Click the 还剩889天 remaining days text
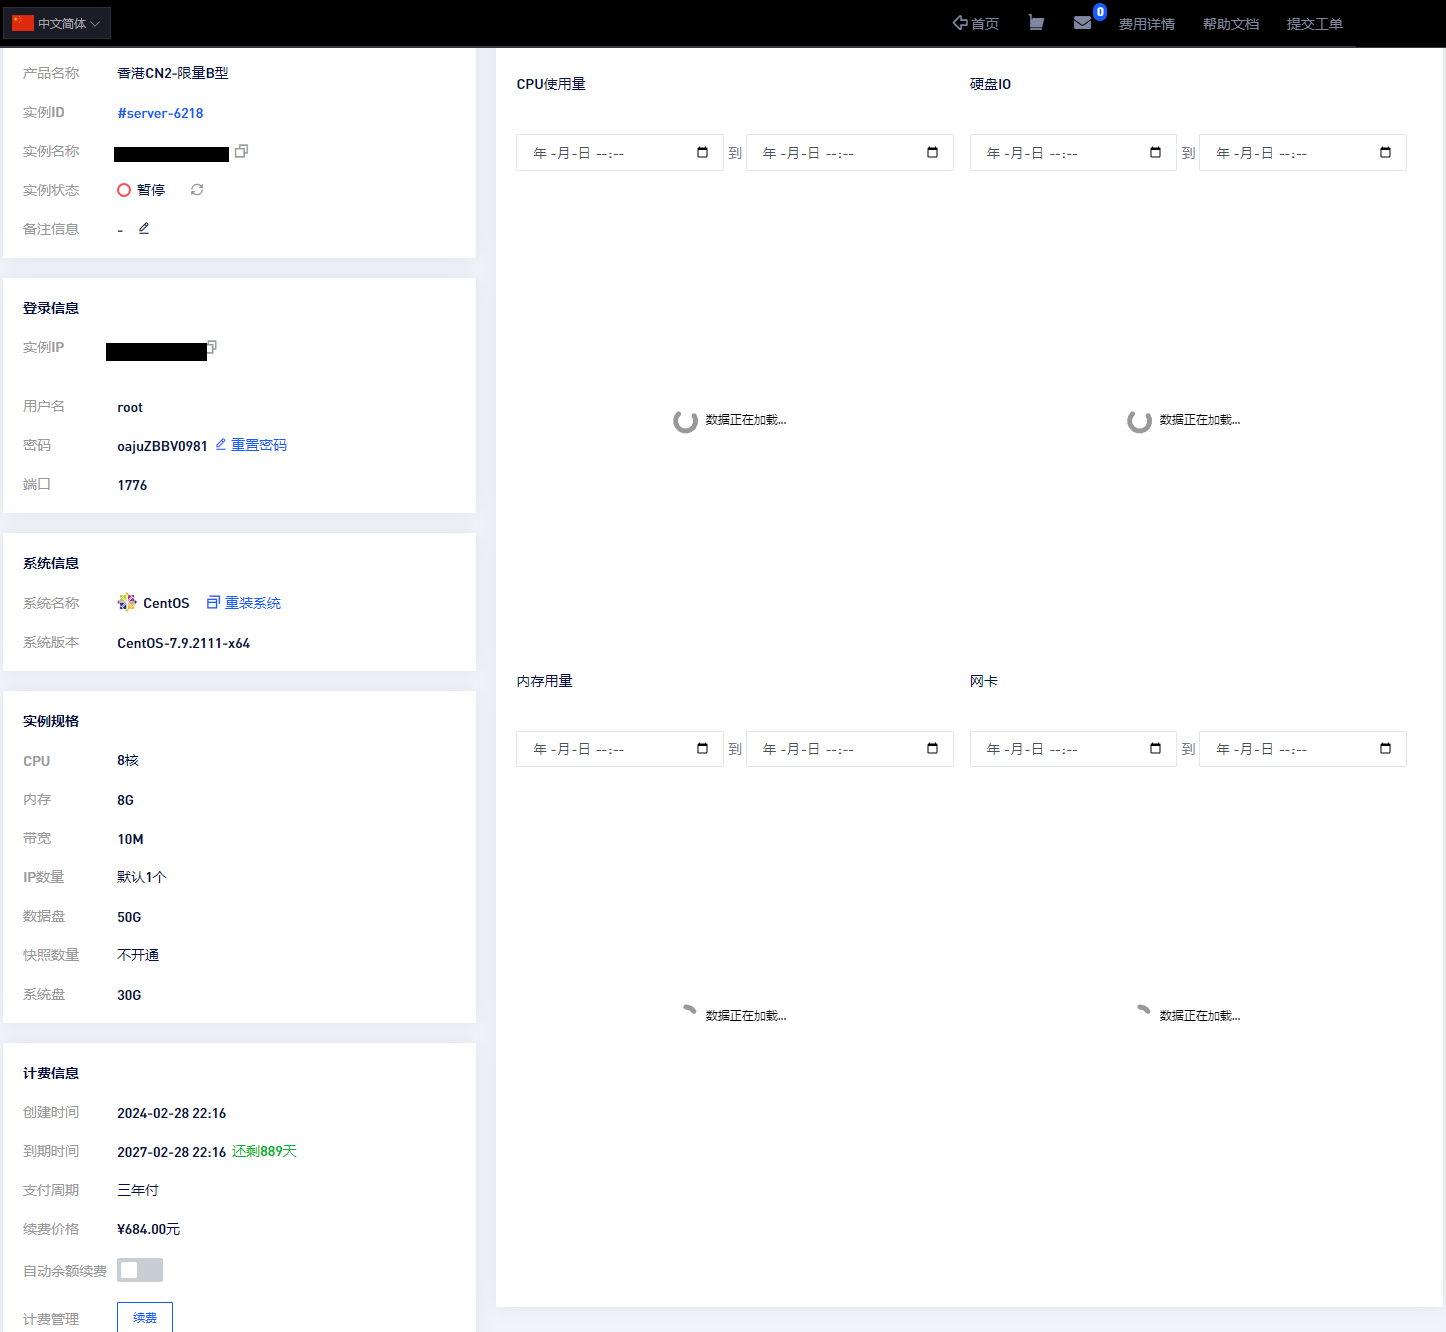The image size is (1446, 1332). click(x=264, y=1152)
